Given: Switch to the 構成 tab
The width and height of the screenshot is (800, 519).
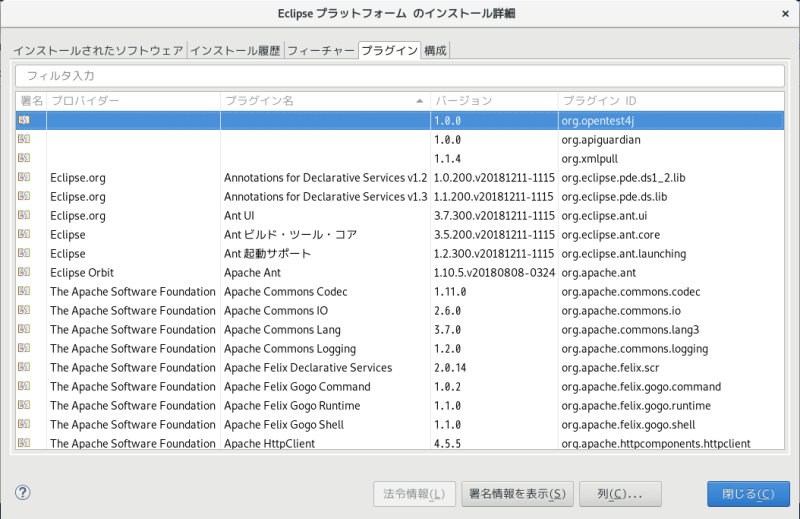Looking at the screenshot, I should (x=435, y=50).
